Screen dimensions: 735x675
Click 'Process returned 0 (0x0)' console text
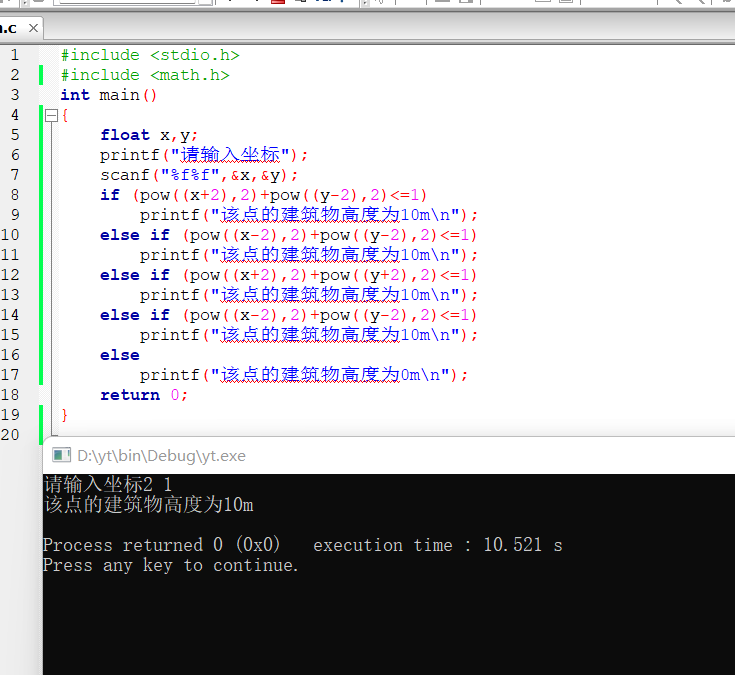(161, 545)
